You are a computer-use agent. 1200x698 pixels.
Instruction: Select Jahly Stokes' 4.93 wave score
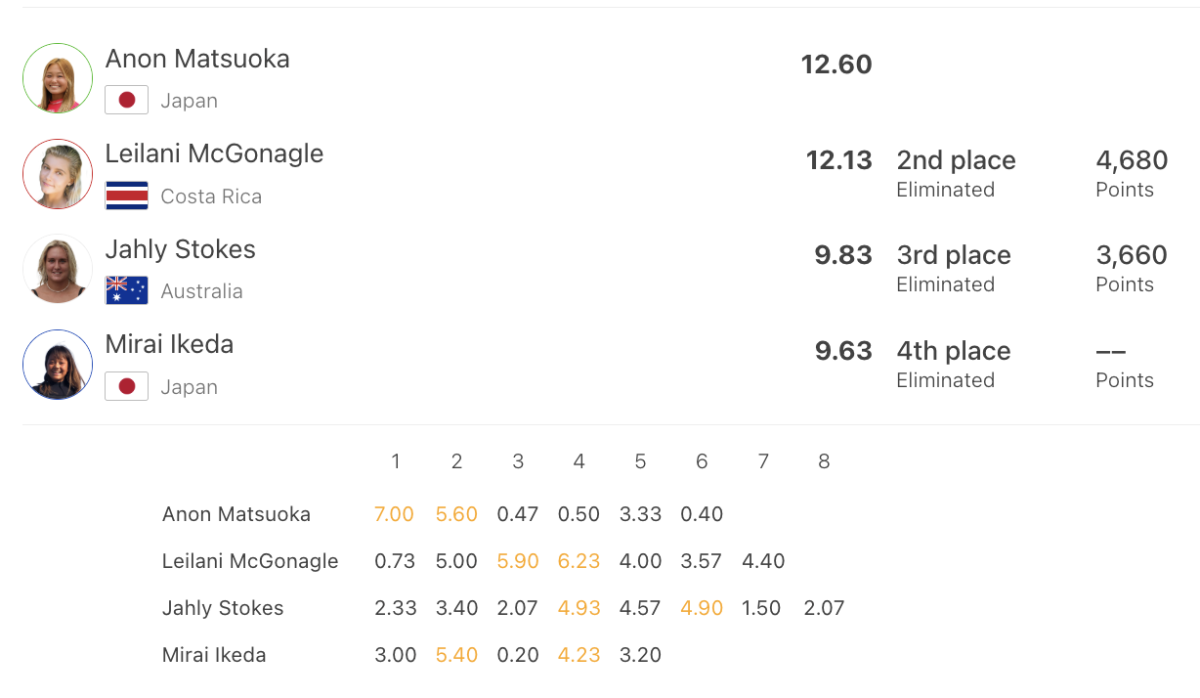[579, 608]
